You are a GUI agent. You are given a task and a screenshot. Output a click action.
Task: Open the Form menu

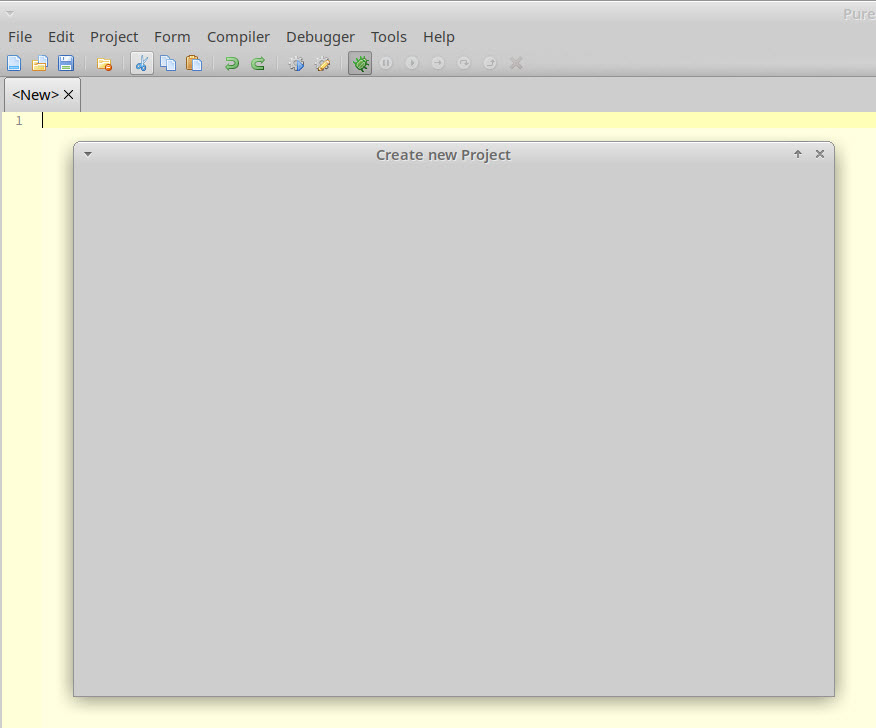click(172, 37)
